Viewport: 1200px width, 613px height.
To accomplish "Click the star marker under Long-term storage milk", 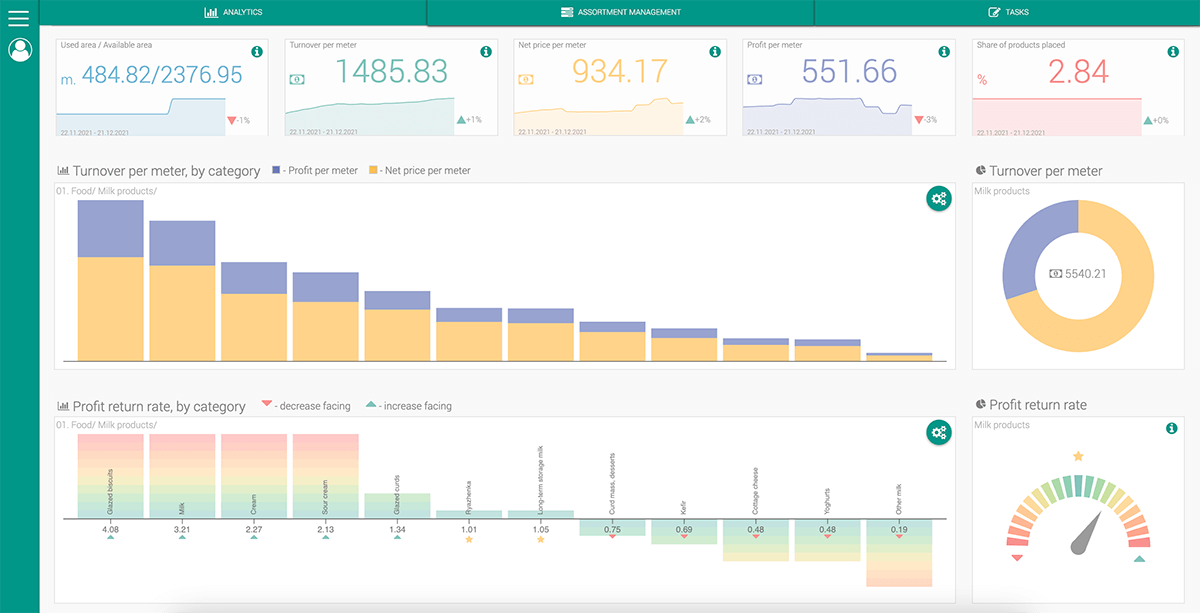I will coord(539,538).
